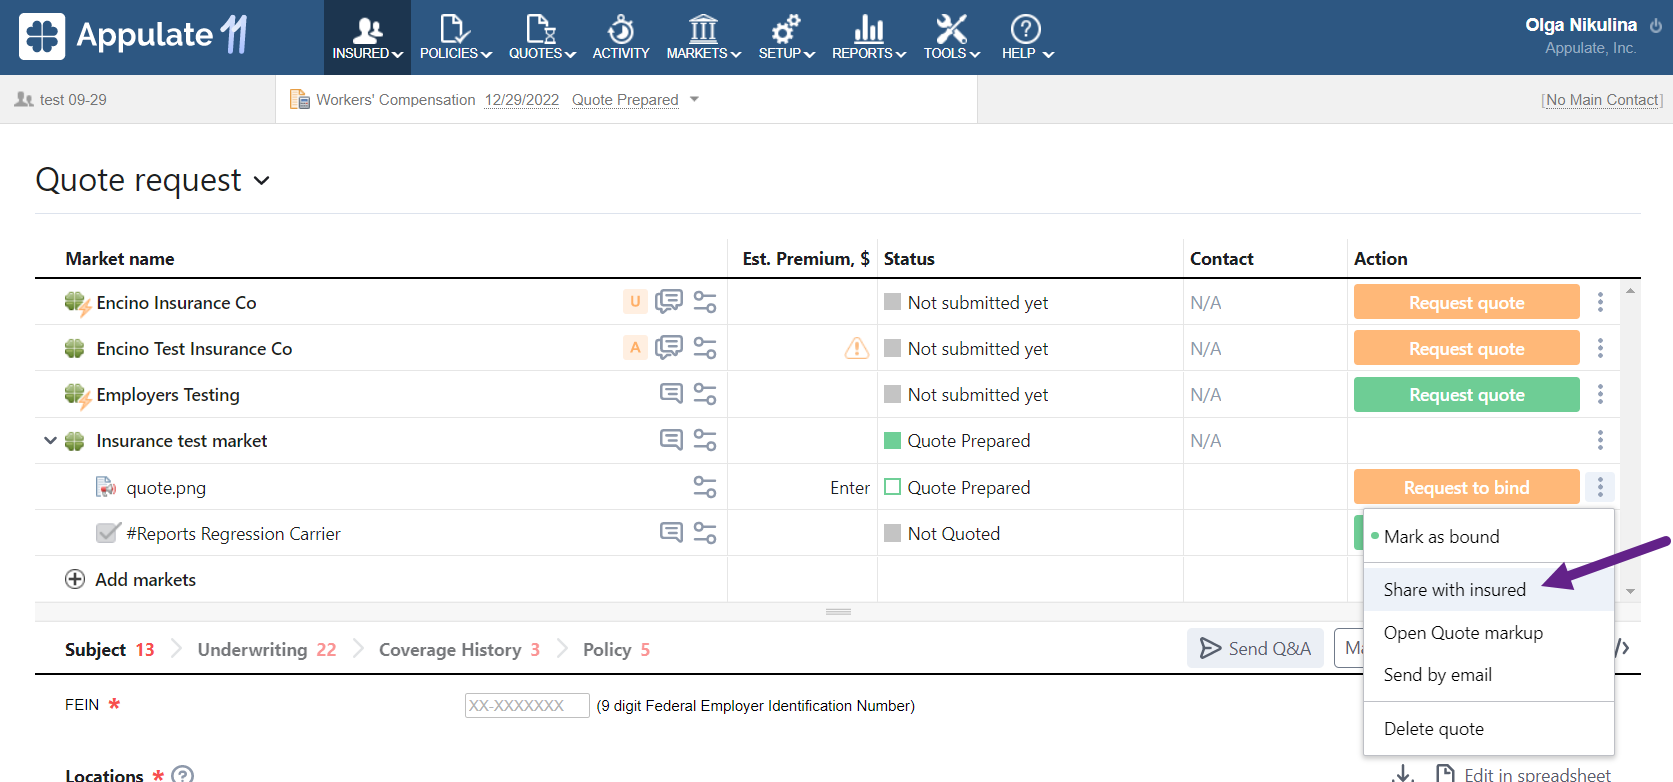Viewport: 1673px width, 782px height.
Task: Click Request to bind for quote.png
Action: tap(1467, 487)
